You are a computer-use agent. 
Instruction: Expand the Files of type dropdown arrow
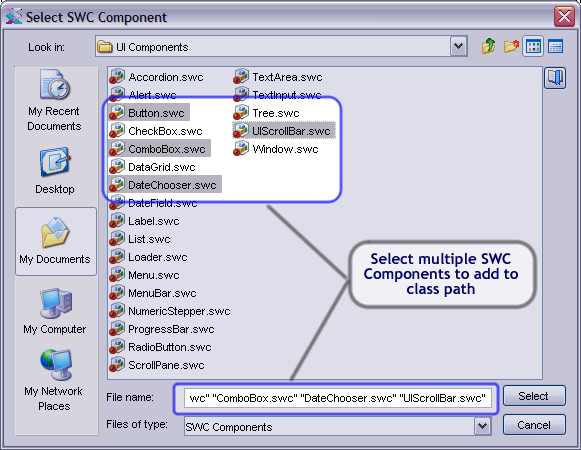482,426
